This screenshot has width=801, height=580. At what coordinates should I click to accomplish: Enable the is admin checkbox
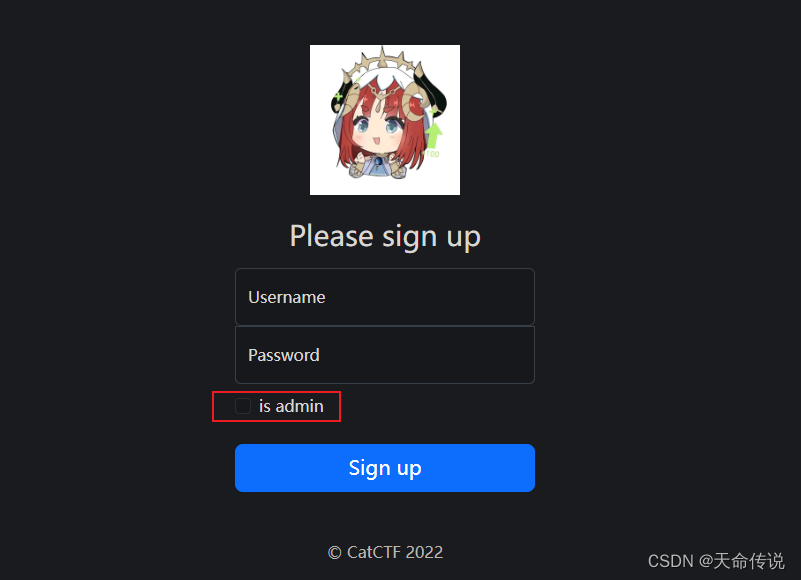(243, 406)
